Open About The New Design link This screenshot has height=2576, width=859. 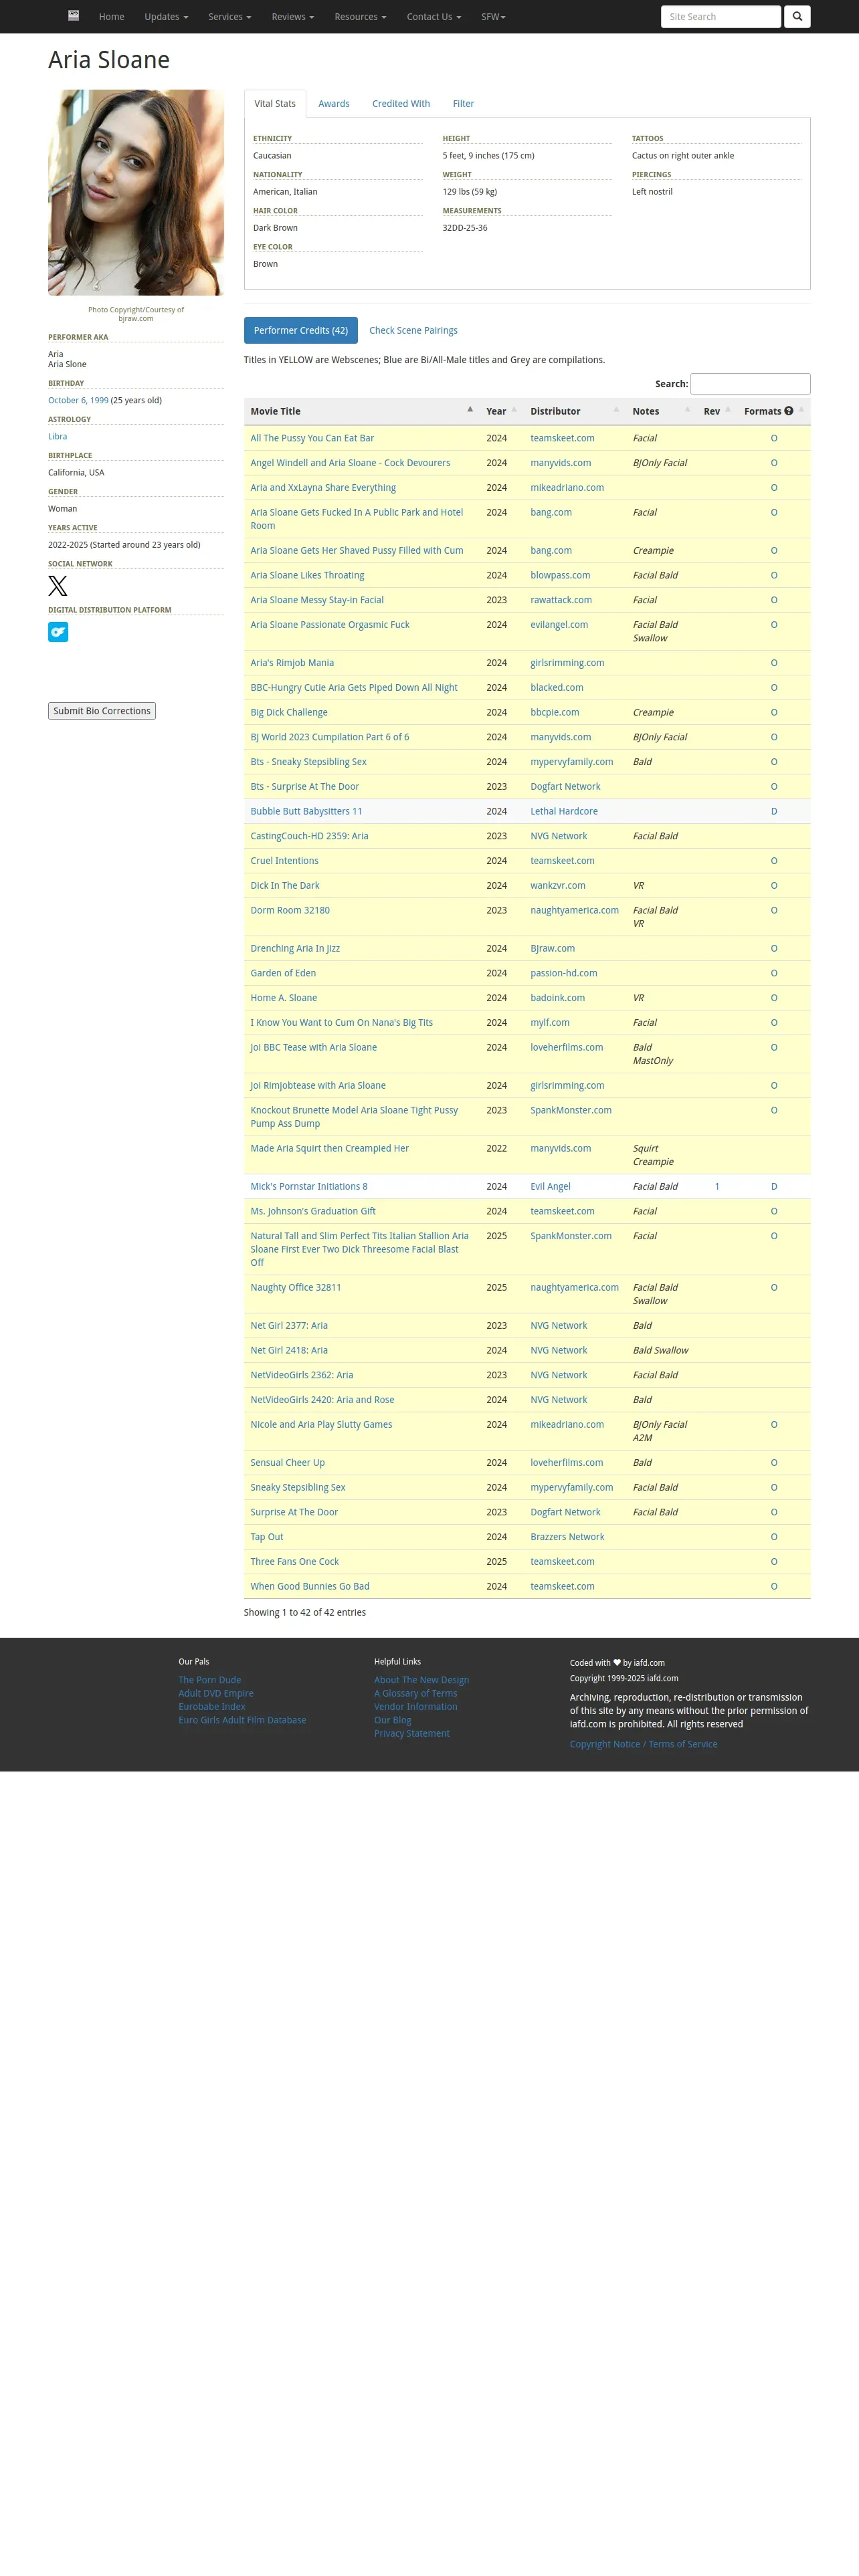(422, 1680)
